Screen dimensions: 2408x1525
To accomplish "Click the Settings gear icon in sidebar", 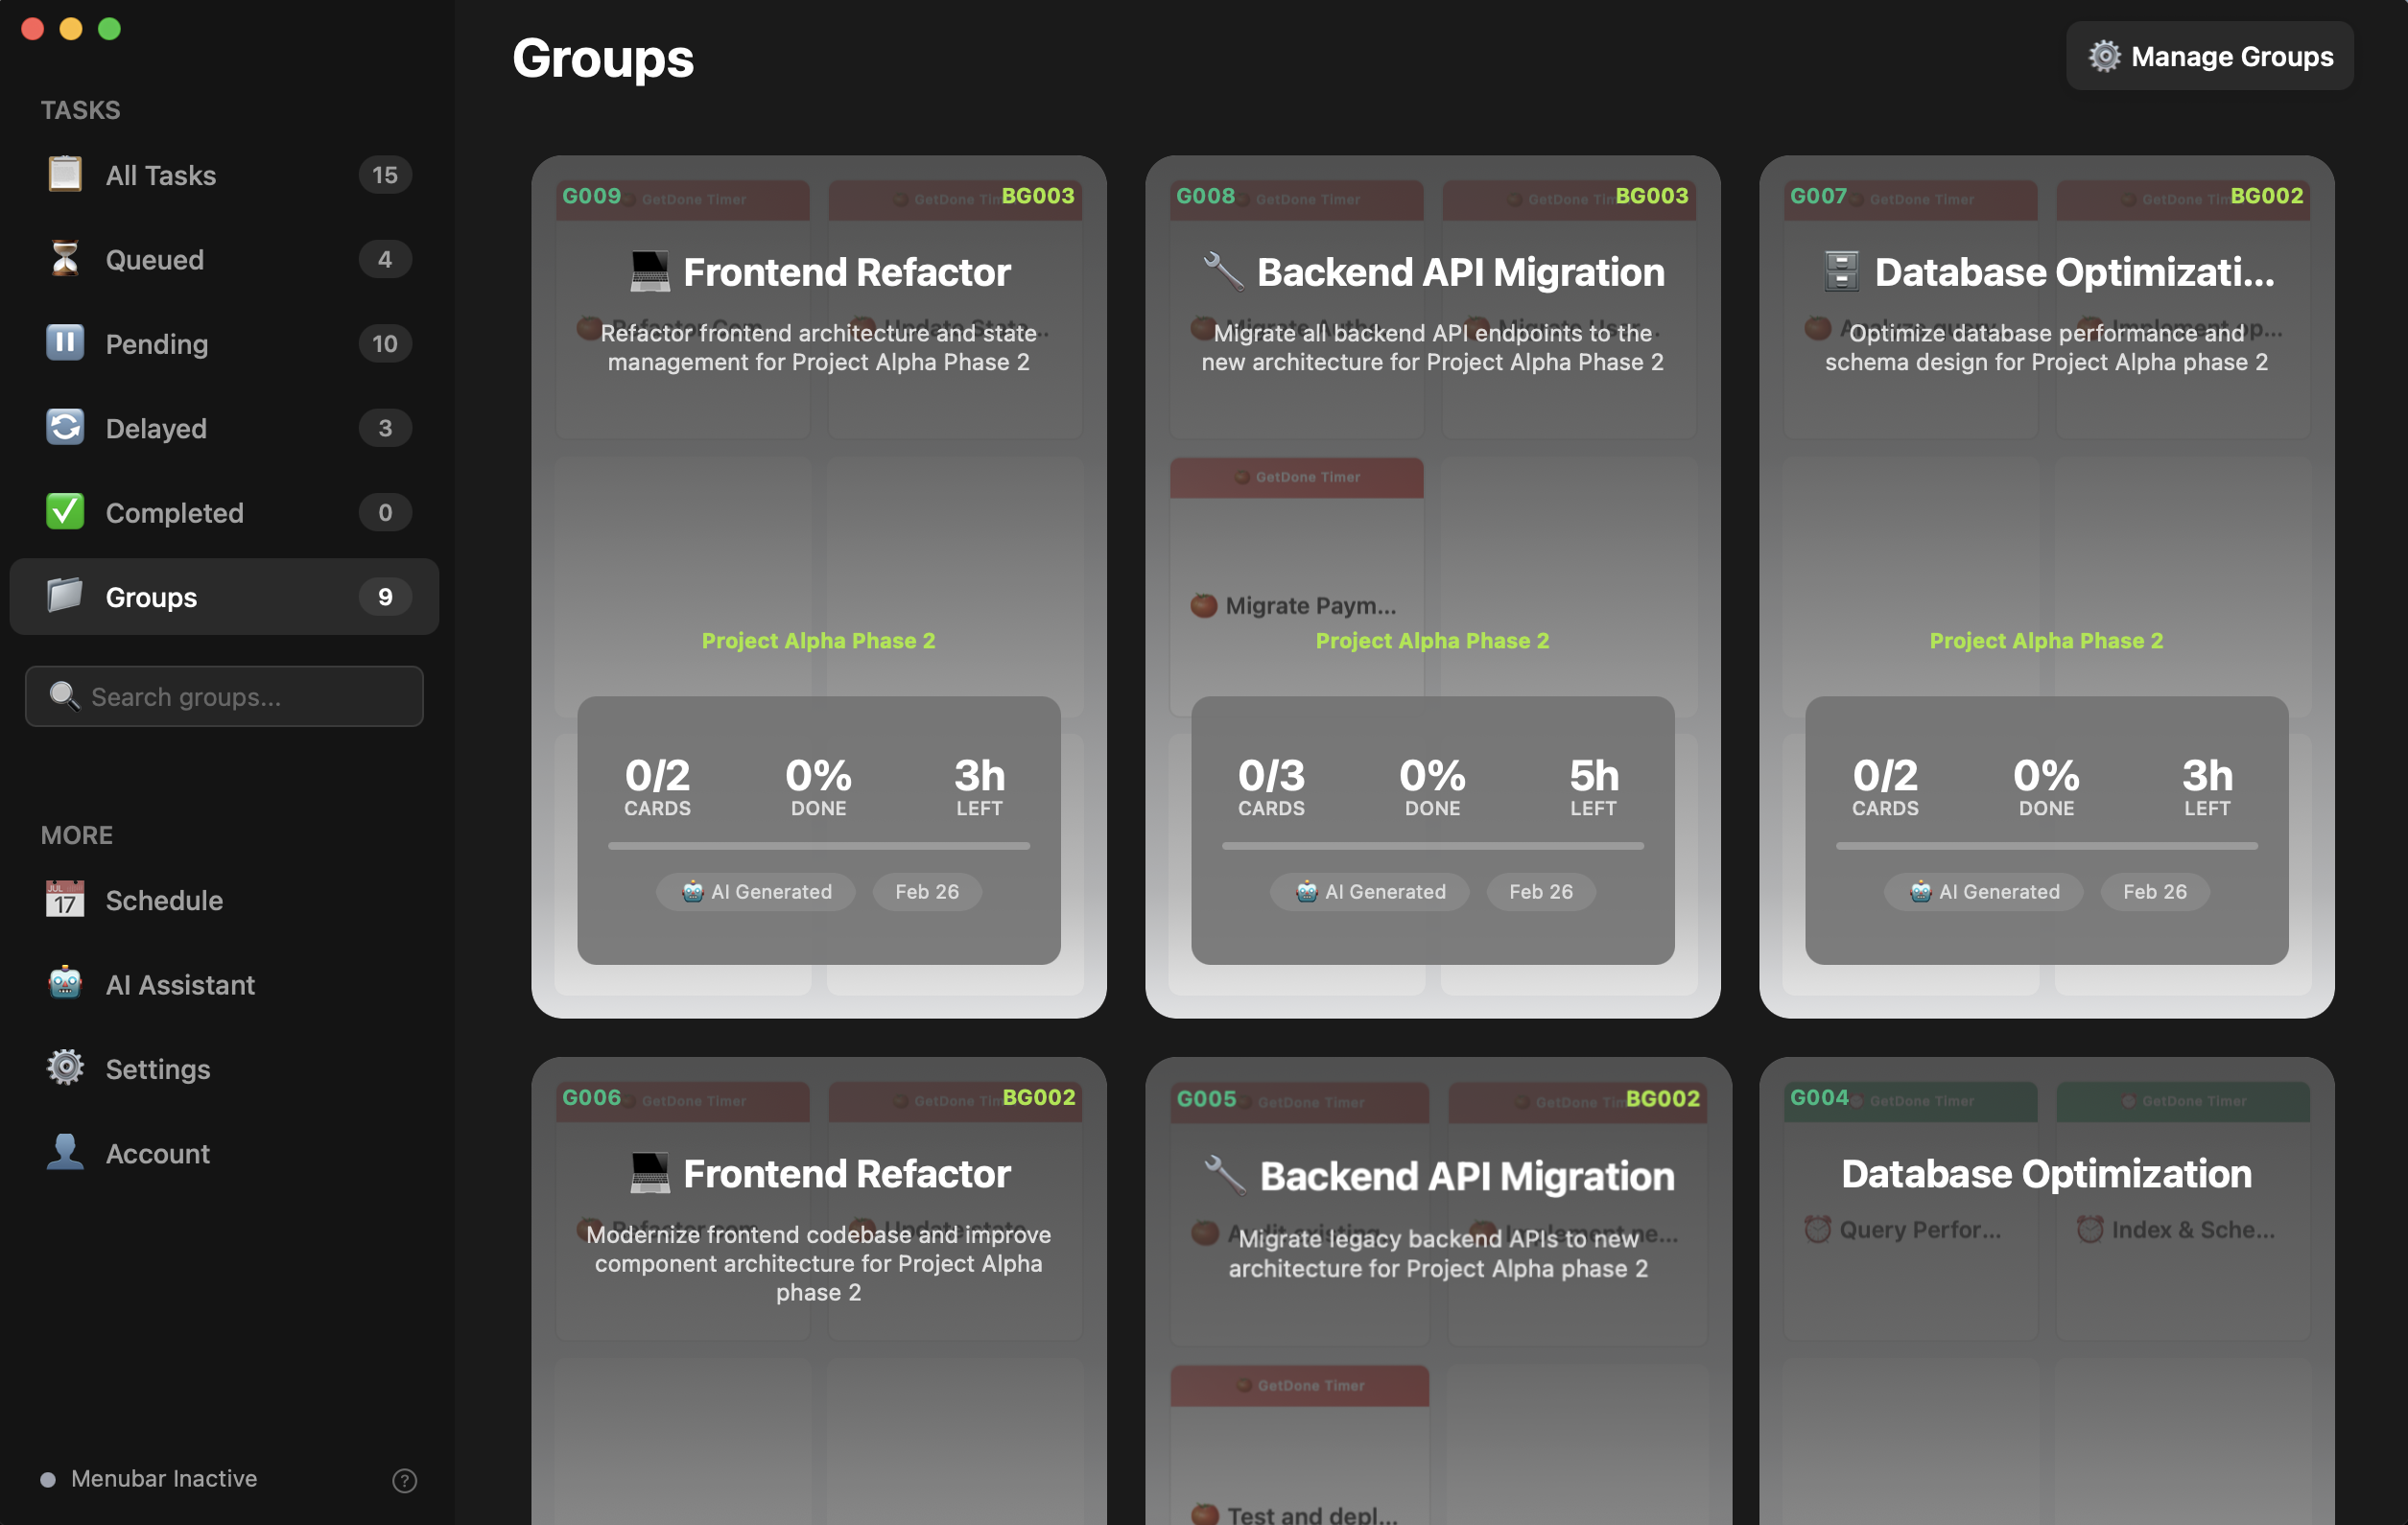I will [65, 1068].
